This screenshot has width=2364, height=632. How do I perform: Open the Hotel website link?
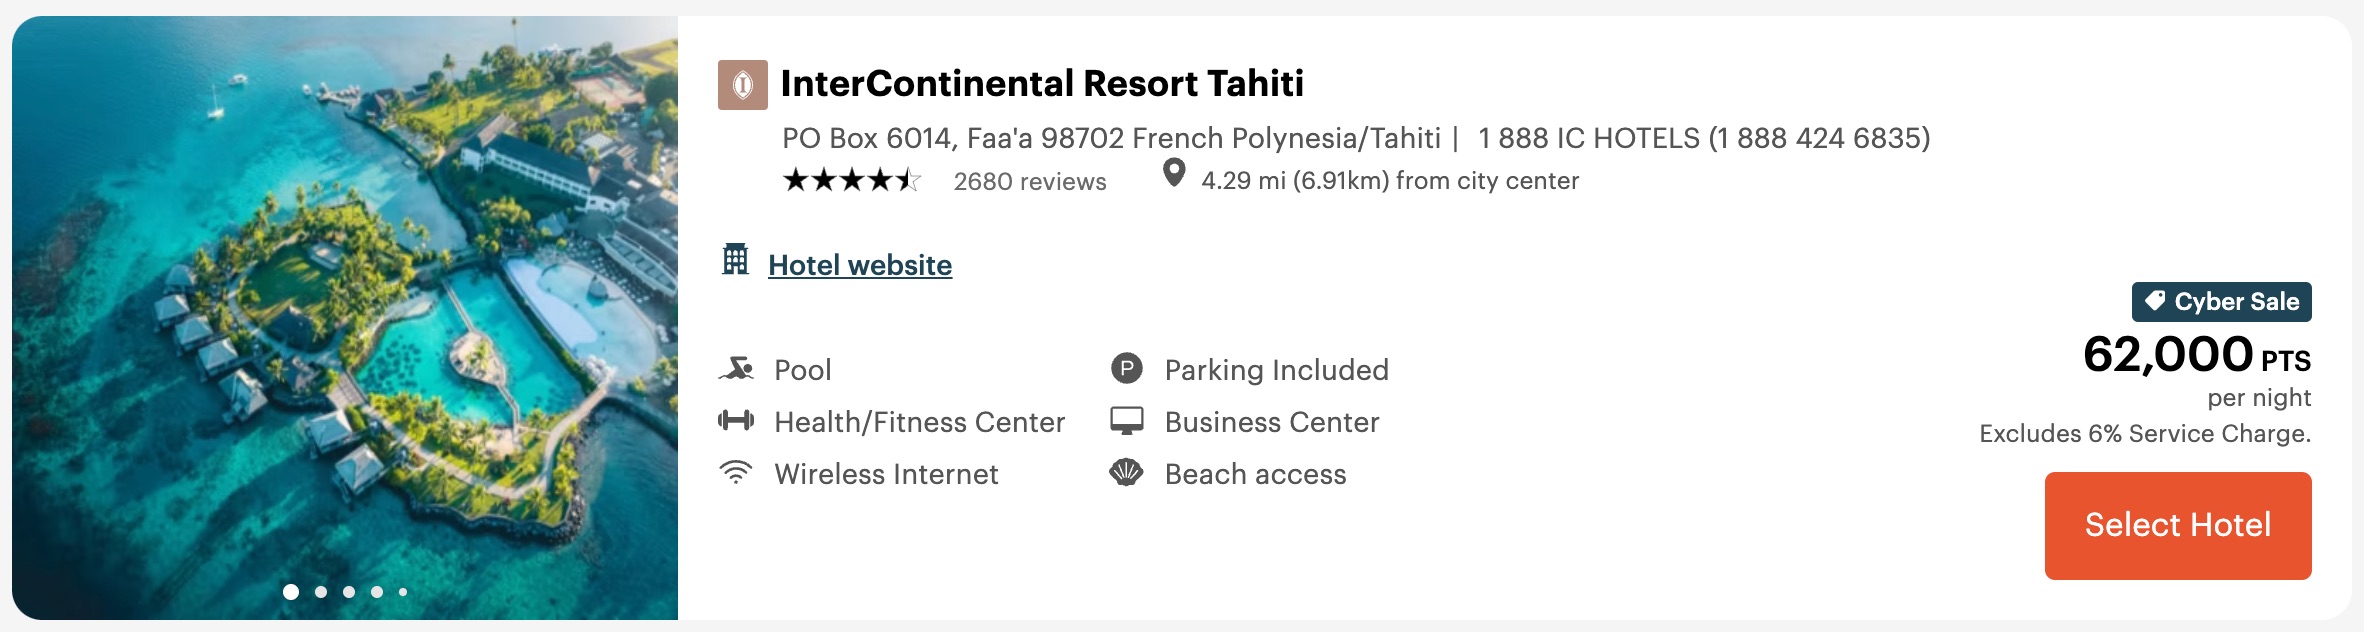tap(859, 264)
